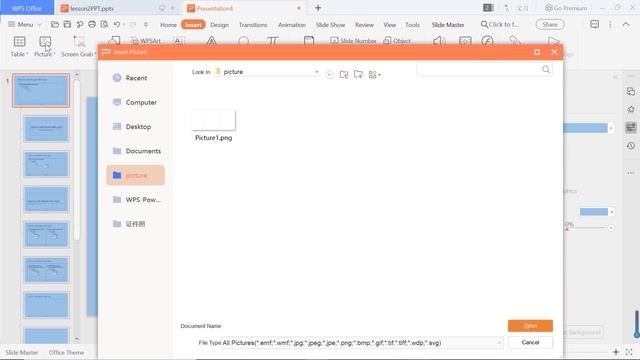Click the Open folder icon in quick access toolbar
Viewport: 640px width, 360px height.
click(55, 24)
